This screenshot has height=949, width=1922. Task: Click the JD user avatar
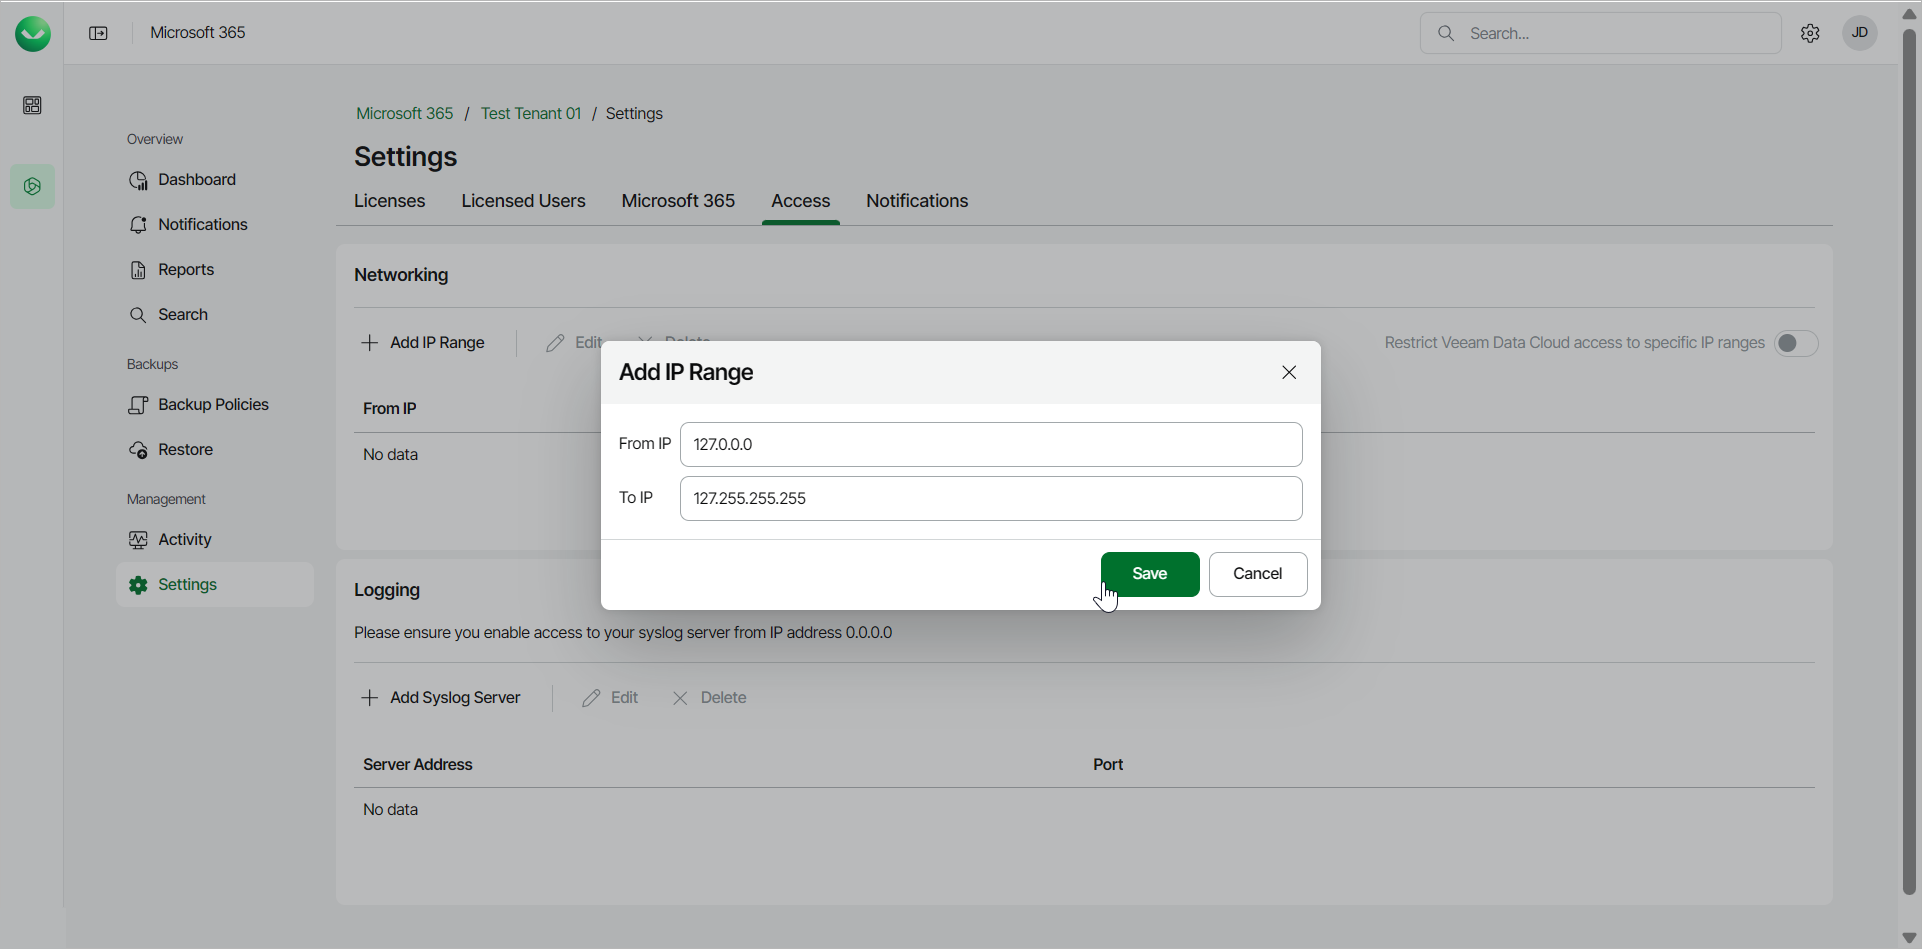(x=1860, y=33)
